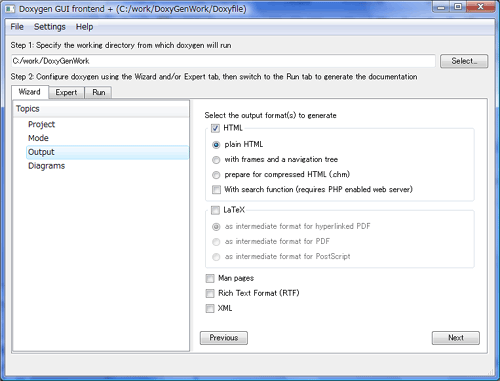The width and height of the screenshot is (500, 381).
Task: Select the Diagrams topic
Action: pyautogui.click(x=46, y=166)
